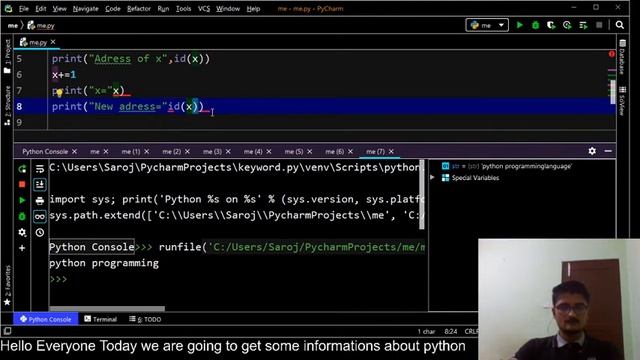
Task: Click the intention lightbulb on line 7
Action: [x=60, y=93]
